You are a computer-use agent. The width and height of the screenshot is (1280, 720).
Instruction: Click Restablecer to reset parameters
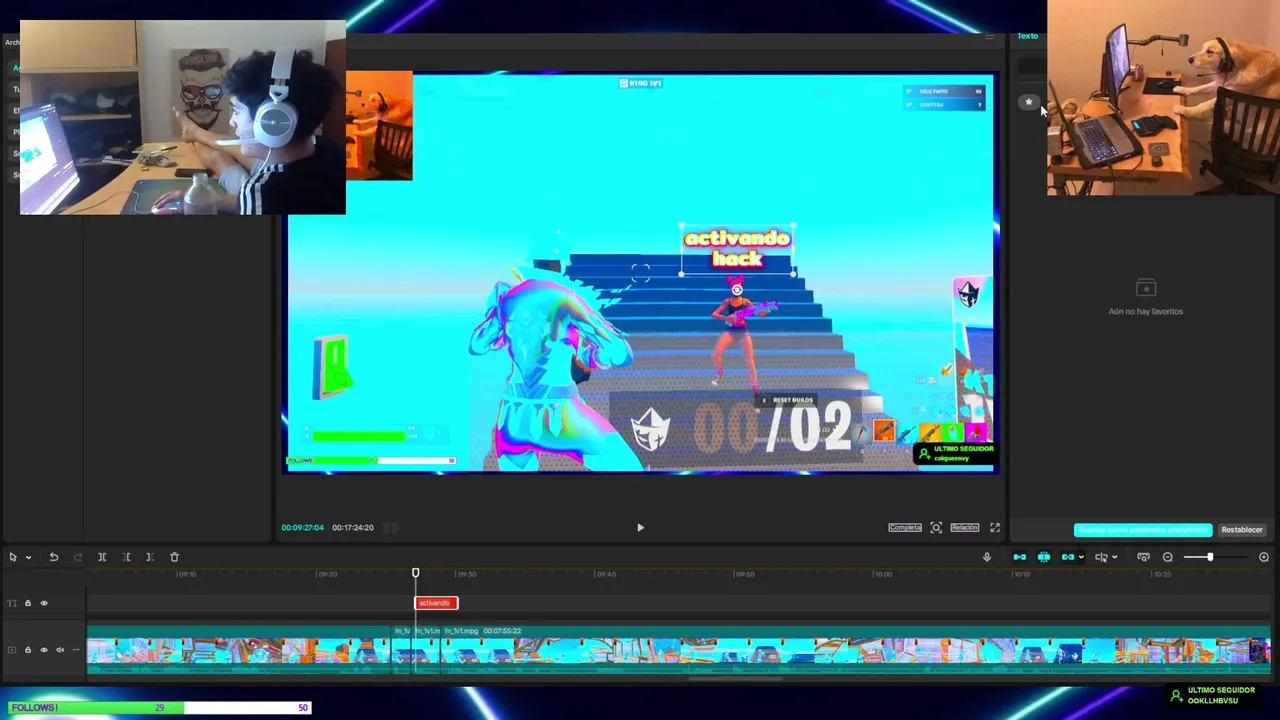(1242, 530)
